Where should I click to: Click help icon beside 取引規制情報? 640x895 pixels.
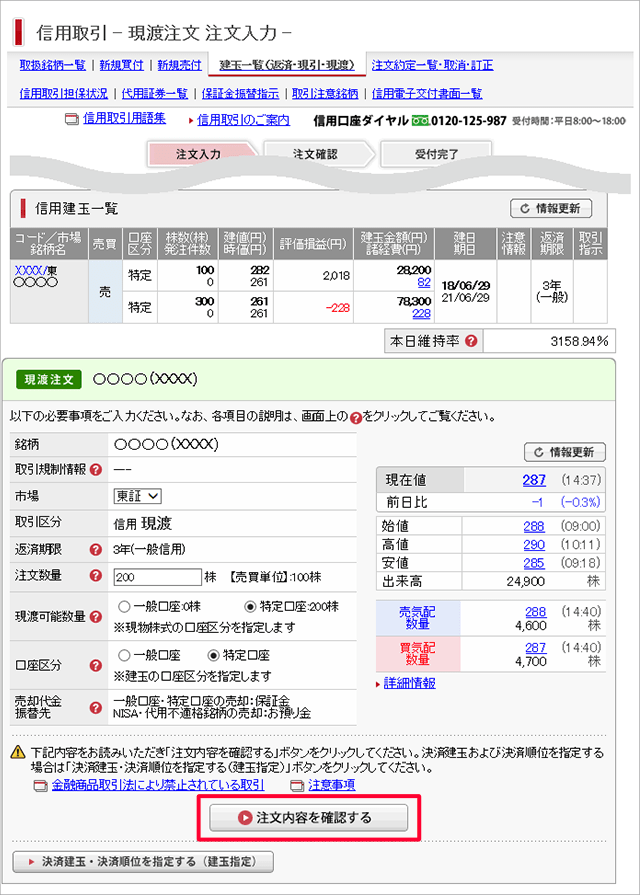[96, 469]
